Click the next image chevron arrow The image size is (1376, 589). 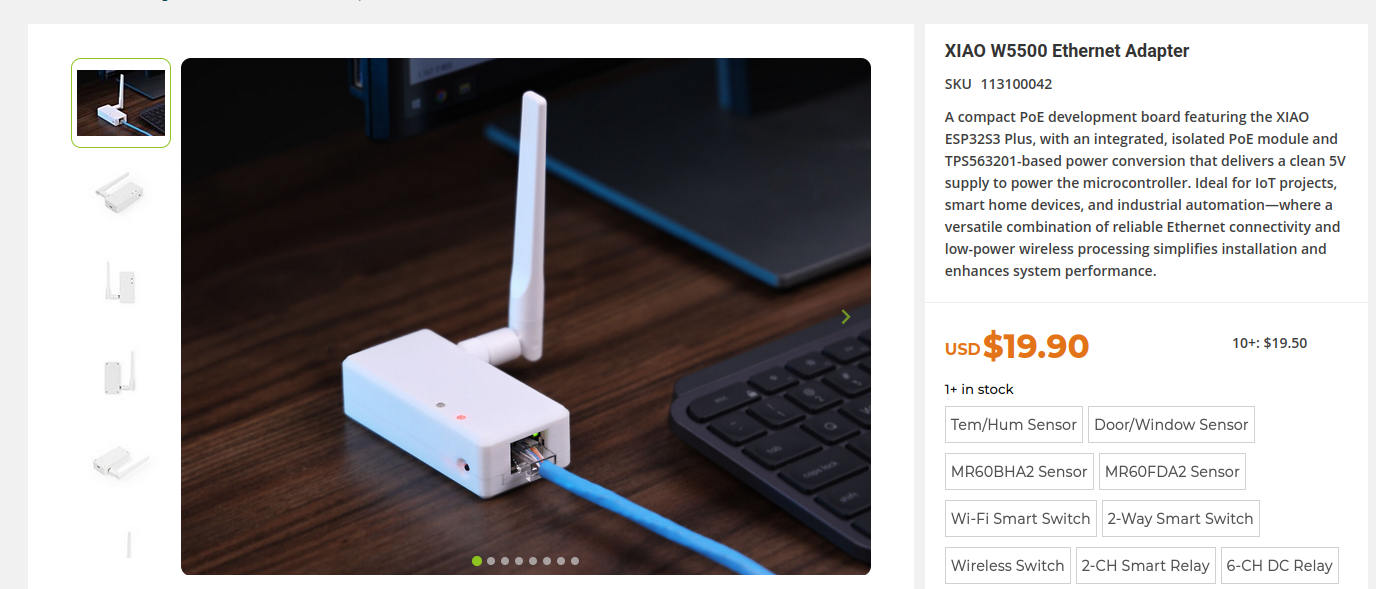tap(846, 317)
